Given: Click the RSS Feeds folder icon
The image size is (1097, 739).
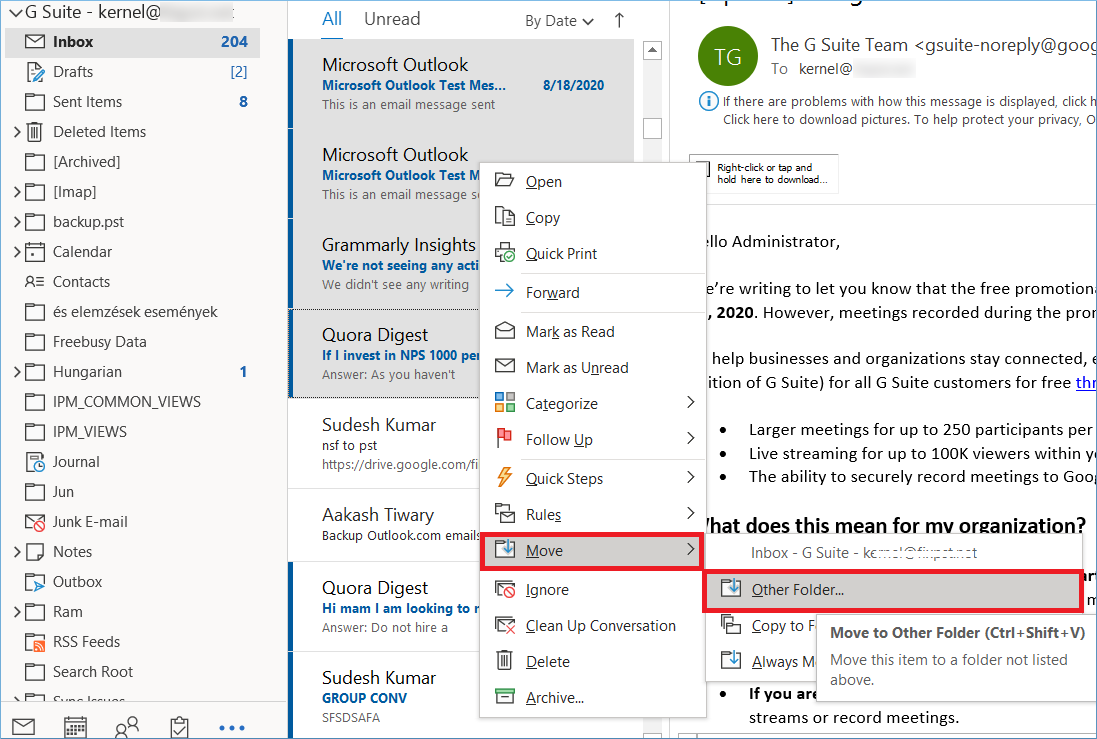Looking at the screenshot, I should click(x=34, y=642).
